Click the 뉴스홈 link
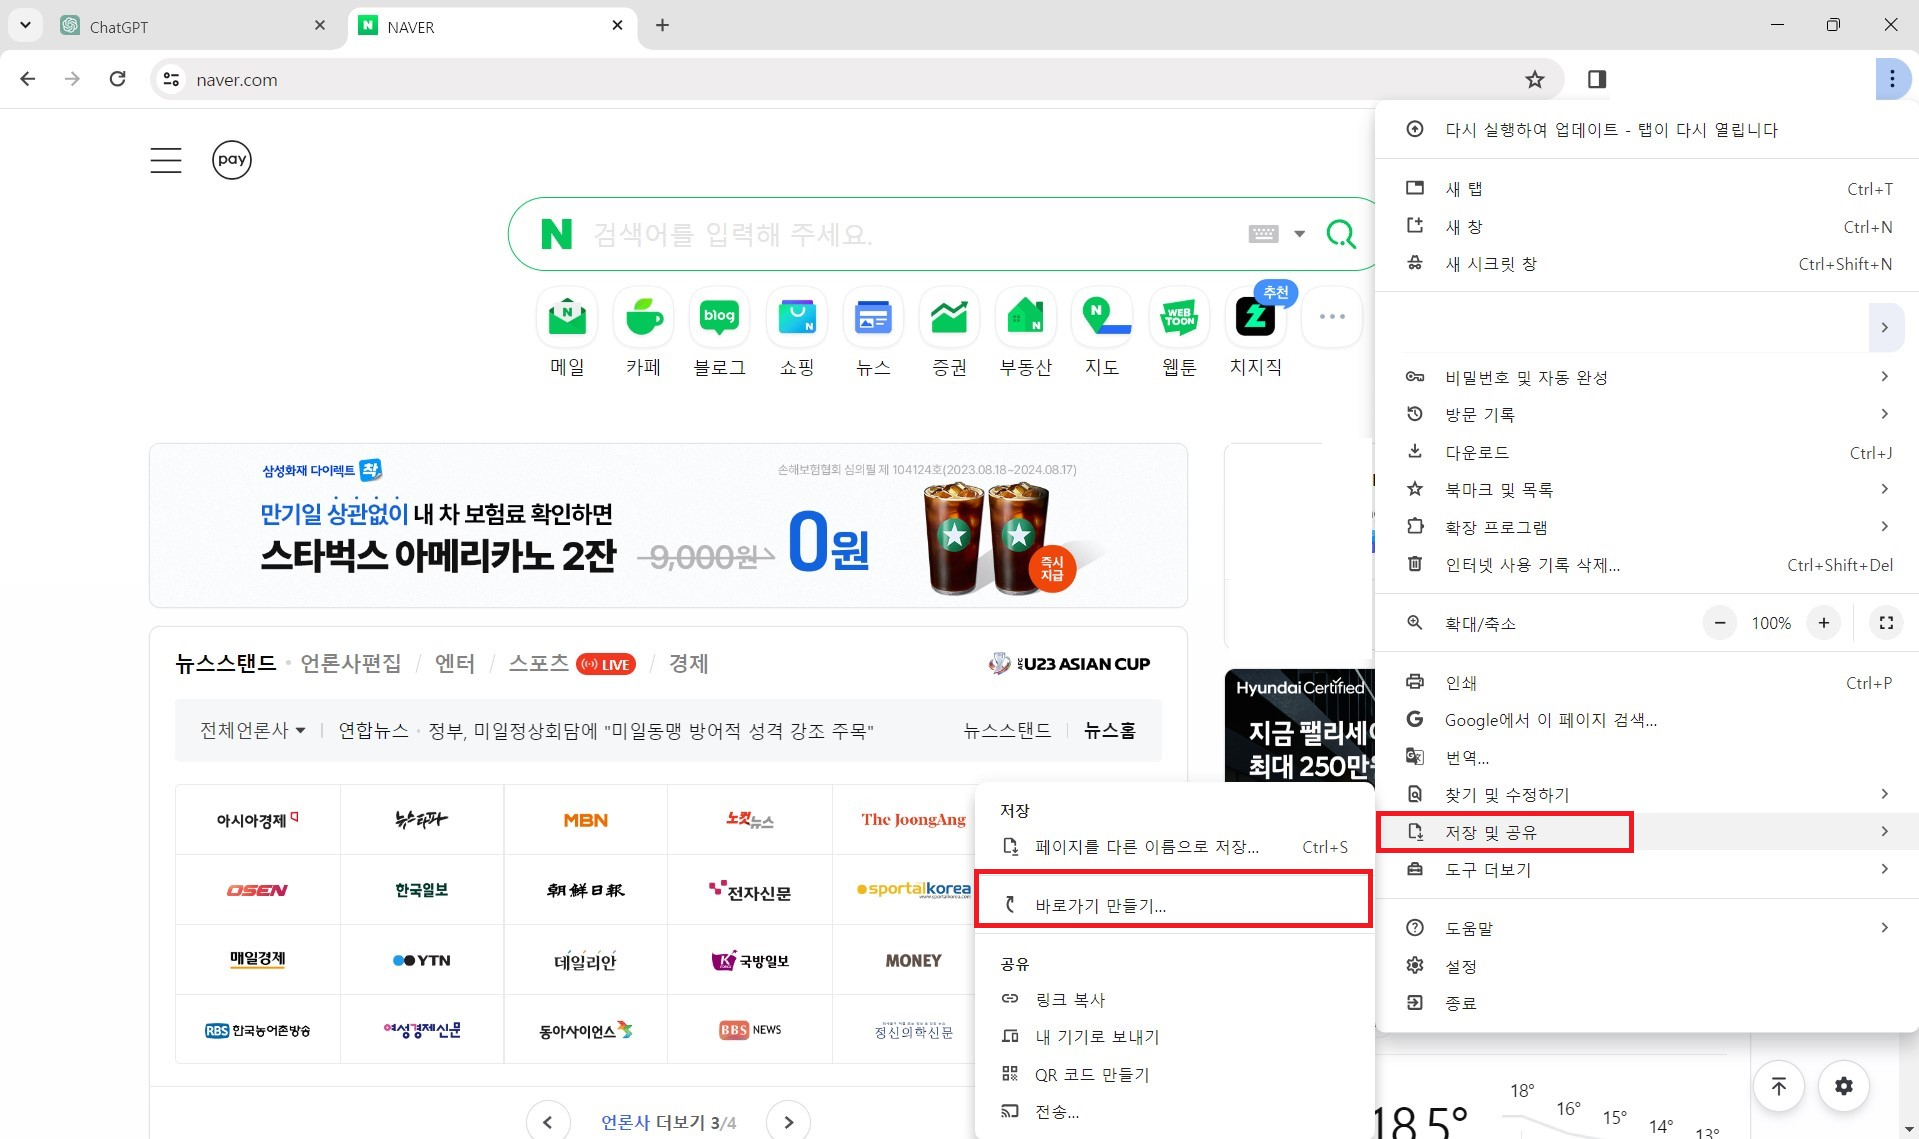The width and height of the screenshot is (1919, 1139). point(1110,731)
